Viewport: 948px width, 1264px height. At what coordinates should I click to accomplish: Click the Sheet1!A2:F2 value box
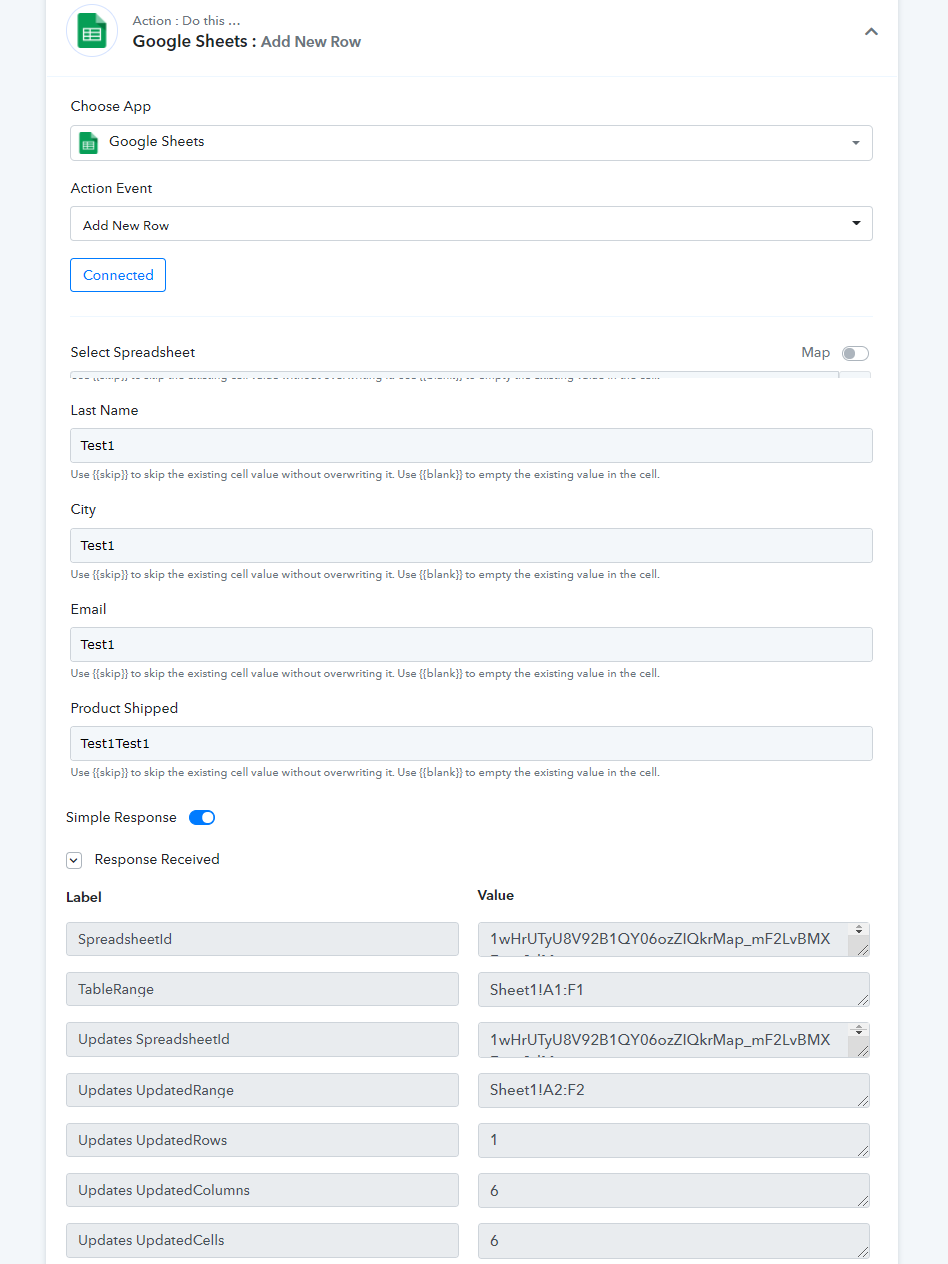[673, 1090]
